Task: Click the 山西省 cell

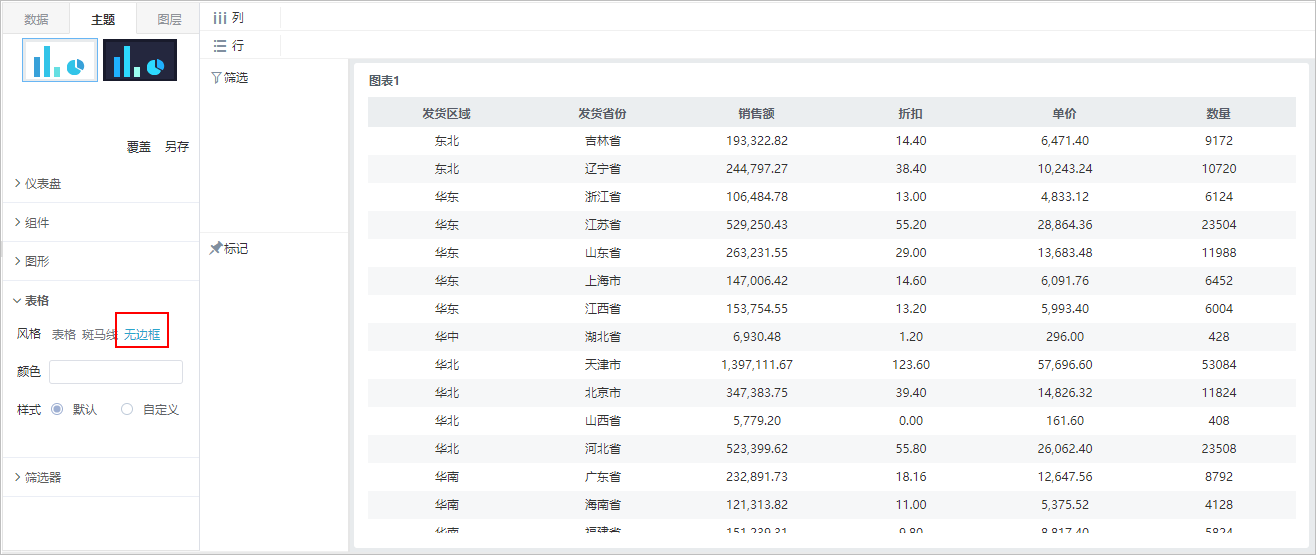Action: tap(603, 421)
